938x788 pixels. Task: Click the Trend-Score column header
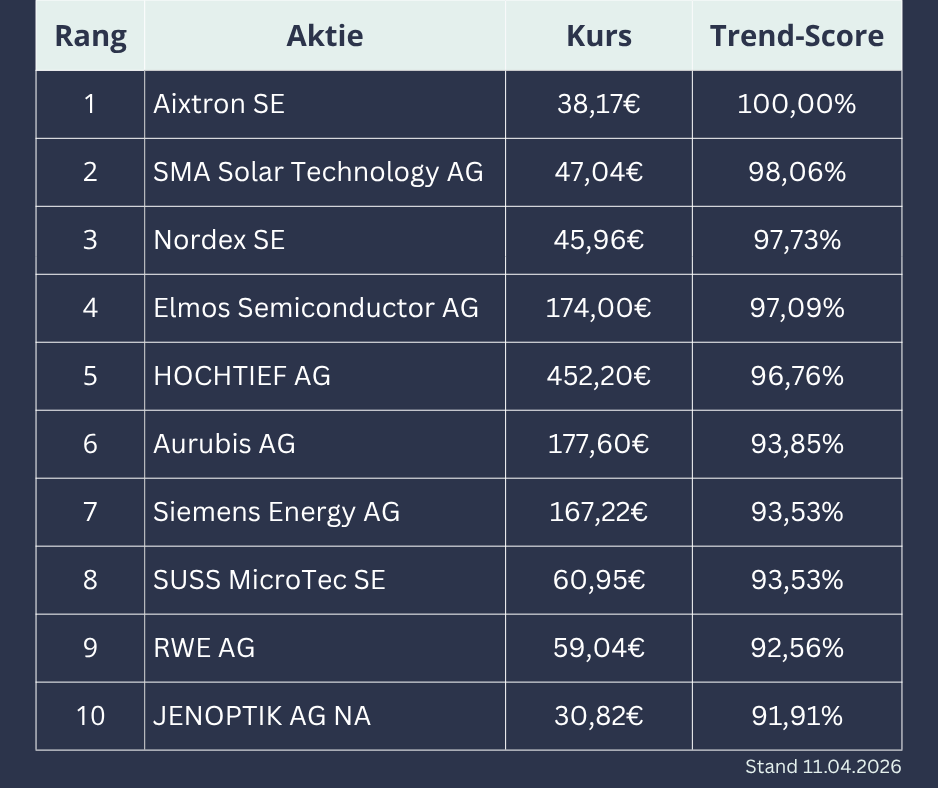click(797, 37)
